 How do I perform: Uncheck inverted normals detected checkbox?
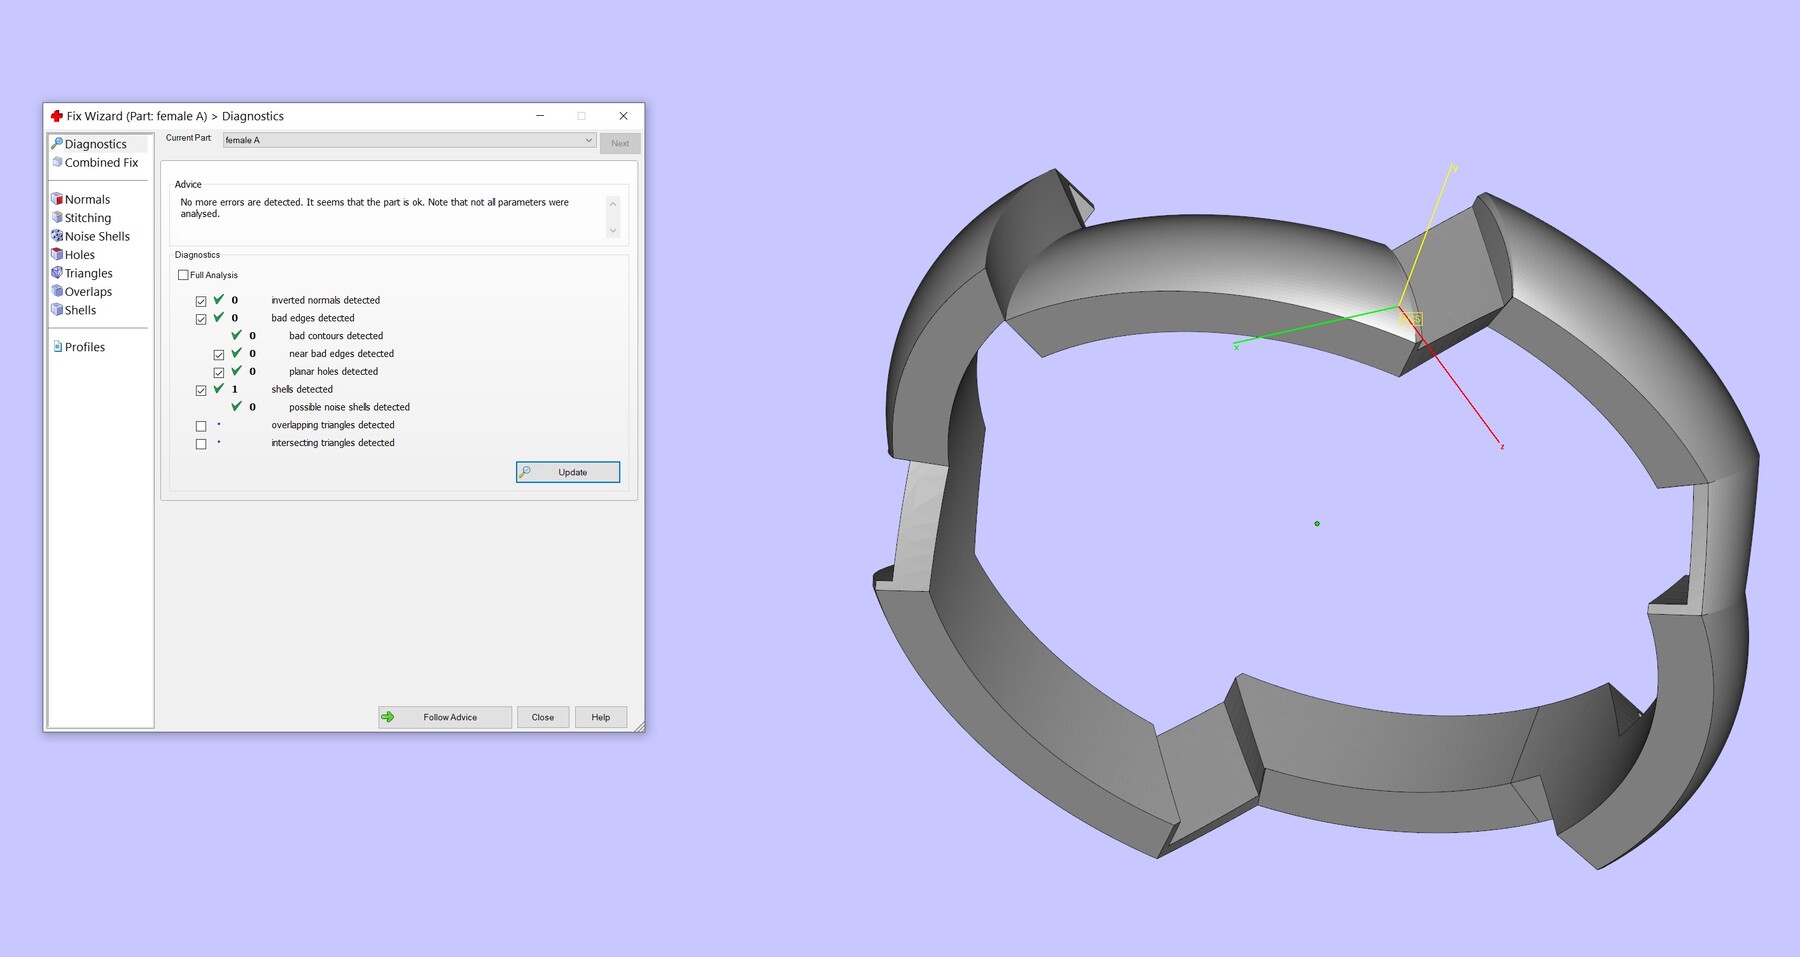click(x=201, y=301)
